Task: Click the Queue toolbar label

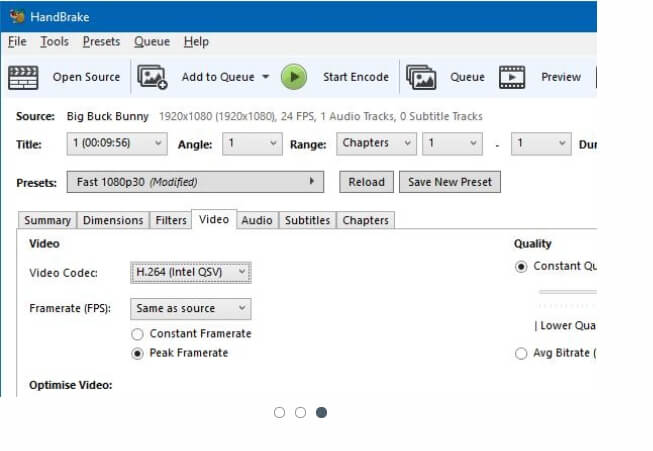Action: [x=467, y=77]
